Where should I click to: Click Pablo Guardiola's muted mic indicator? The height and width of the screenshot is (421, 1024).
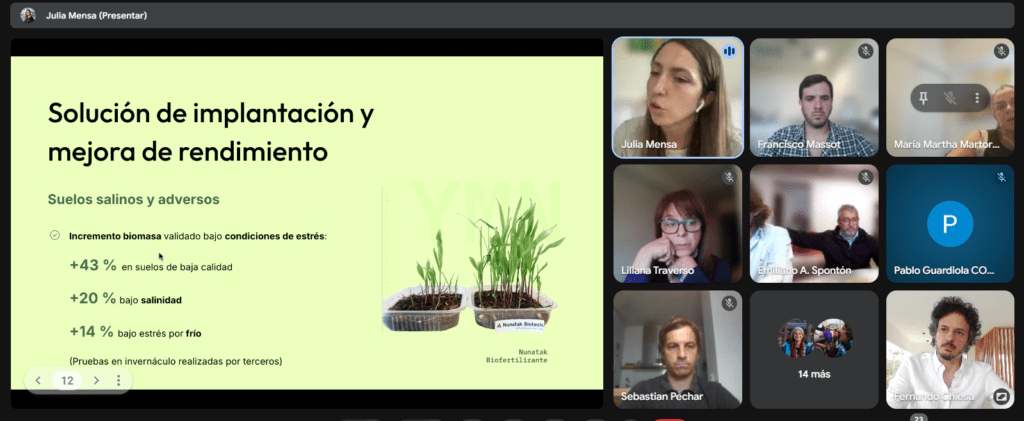pos(1001,177)
